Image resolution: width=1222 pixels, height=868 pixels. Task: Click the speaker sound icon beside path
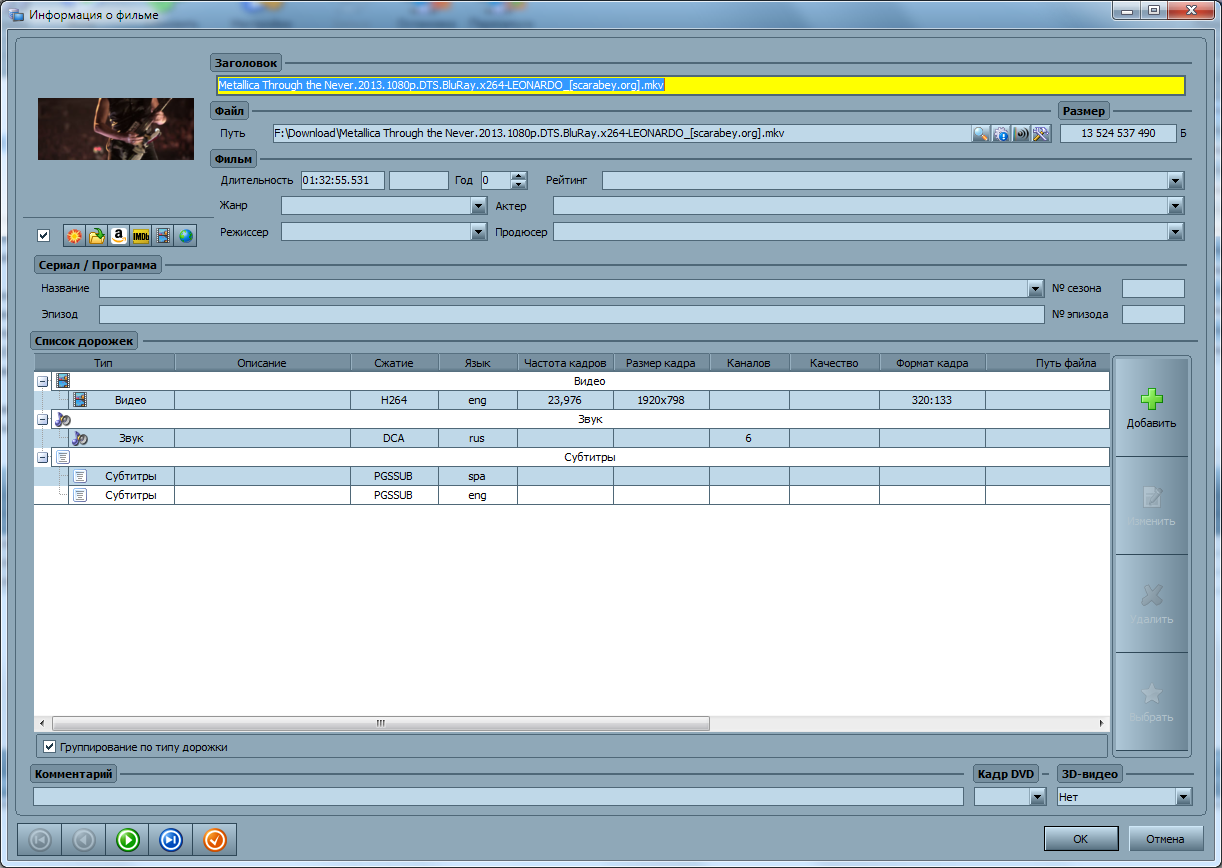pos(1021,134)
